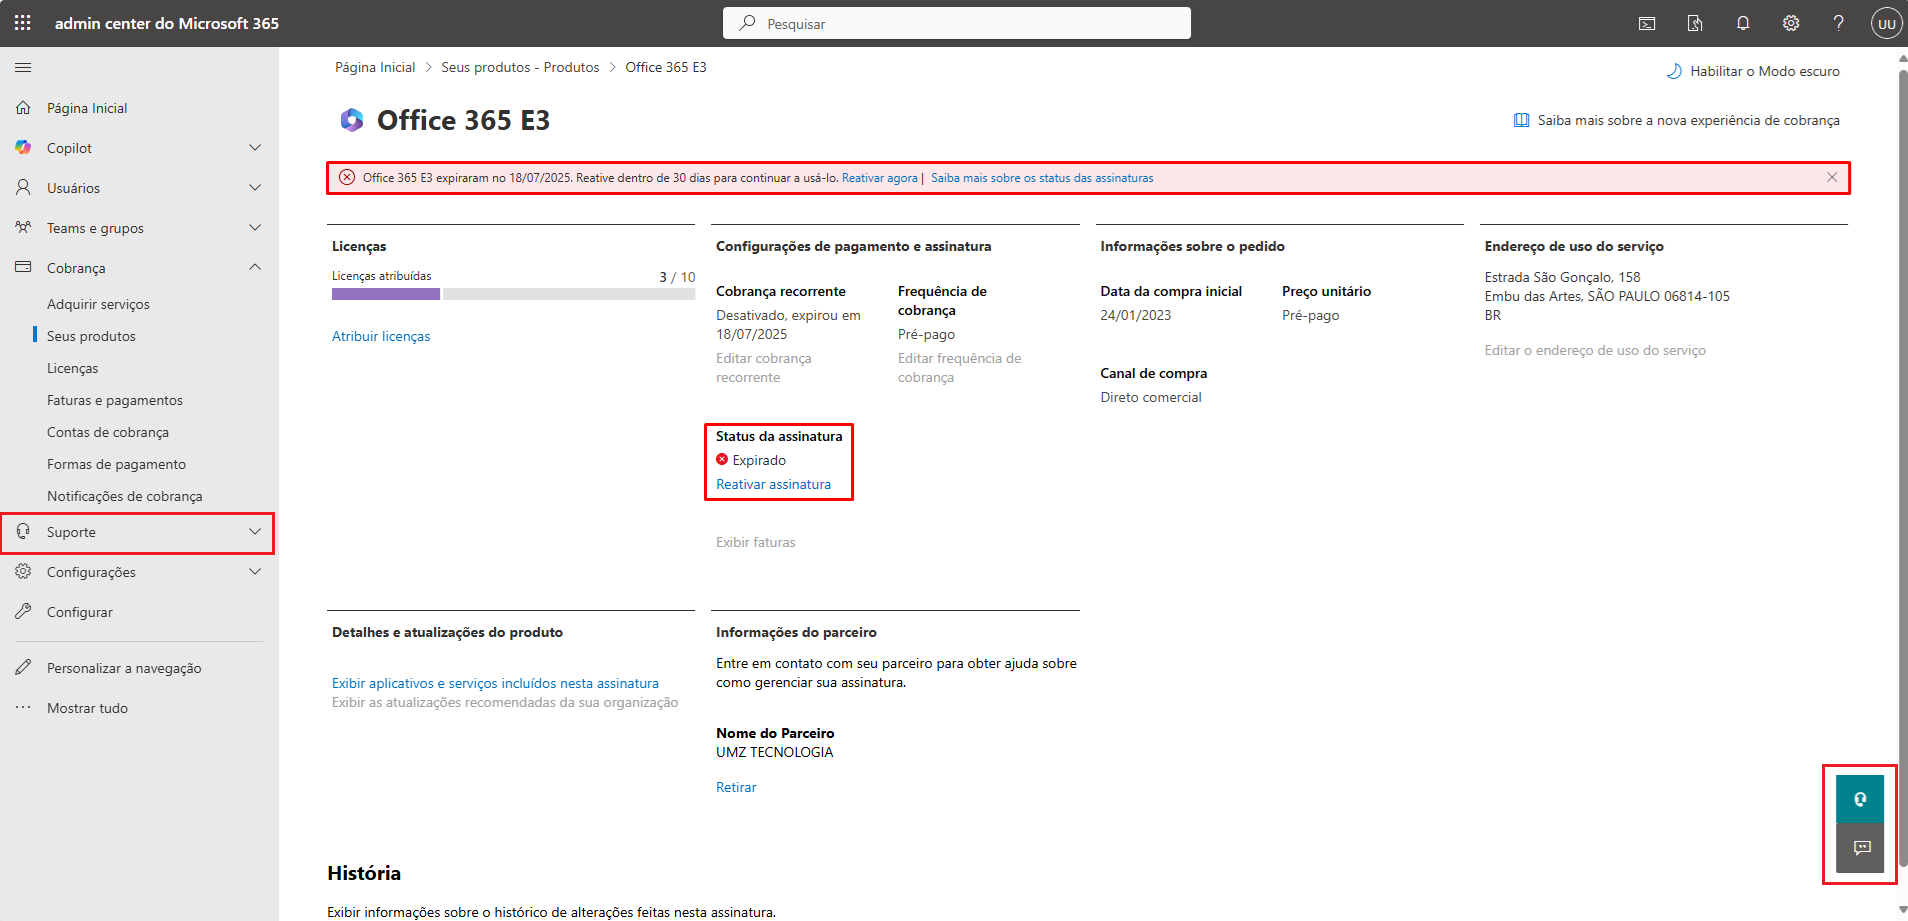Click Reativar agora in the alert
The image size is (1908, 921).
pos(879,178)
